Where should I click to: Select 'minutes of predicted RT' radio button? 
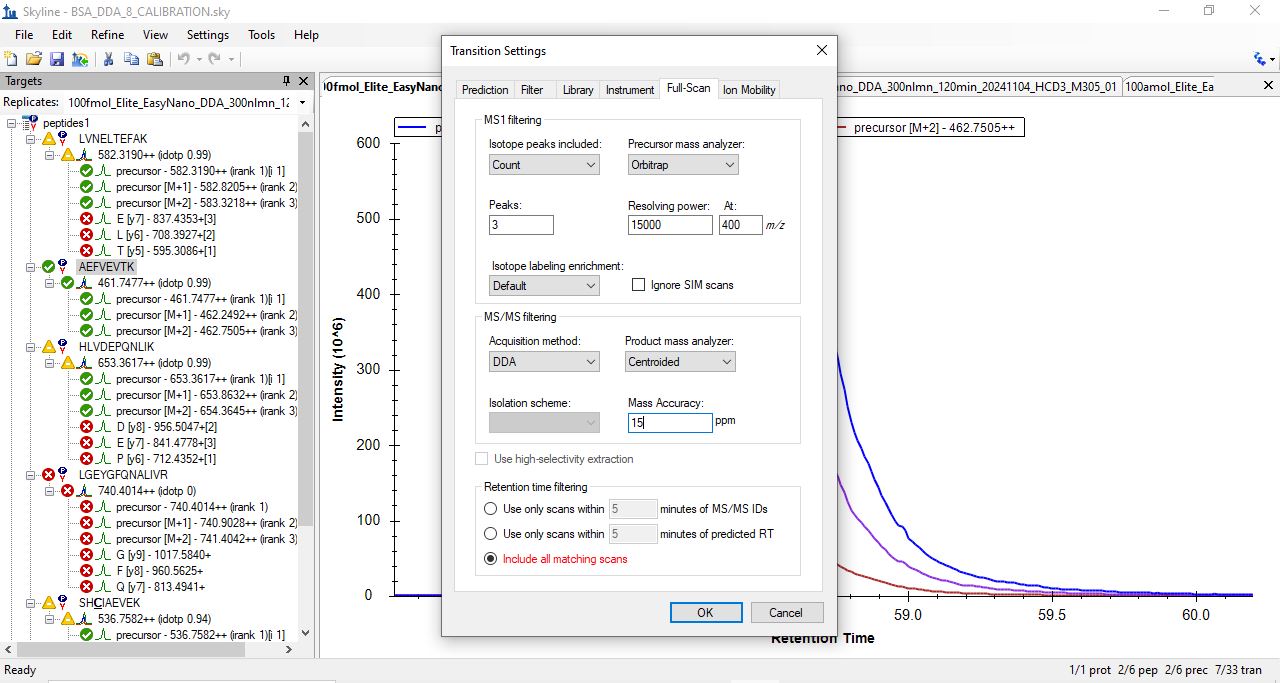[x=490, y=534]
